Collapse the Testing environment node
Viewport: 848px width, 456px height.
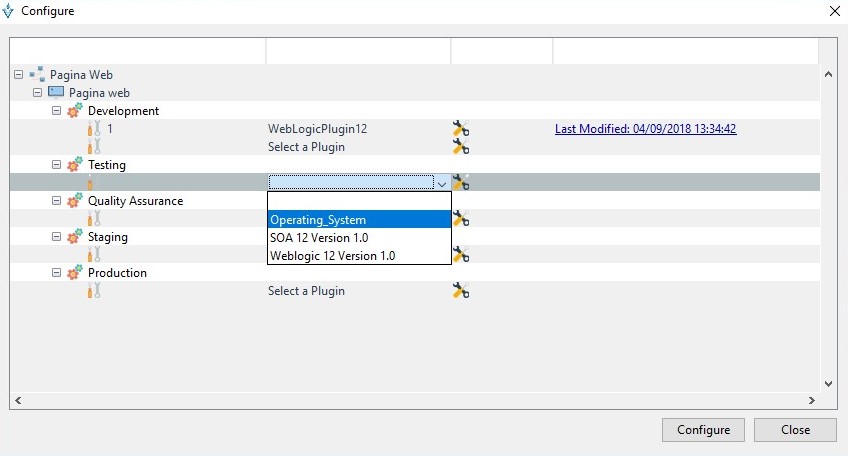[57, 165]
